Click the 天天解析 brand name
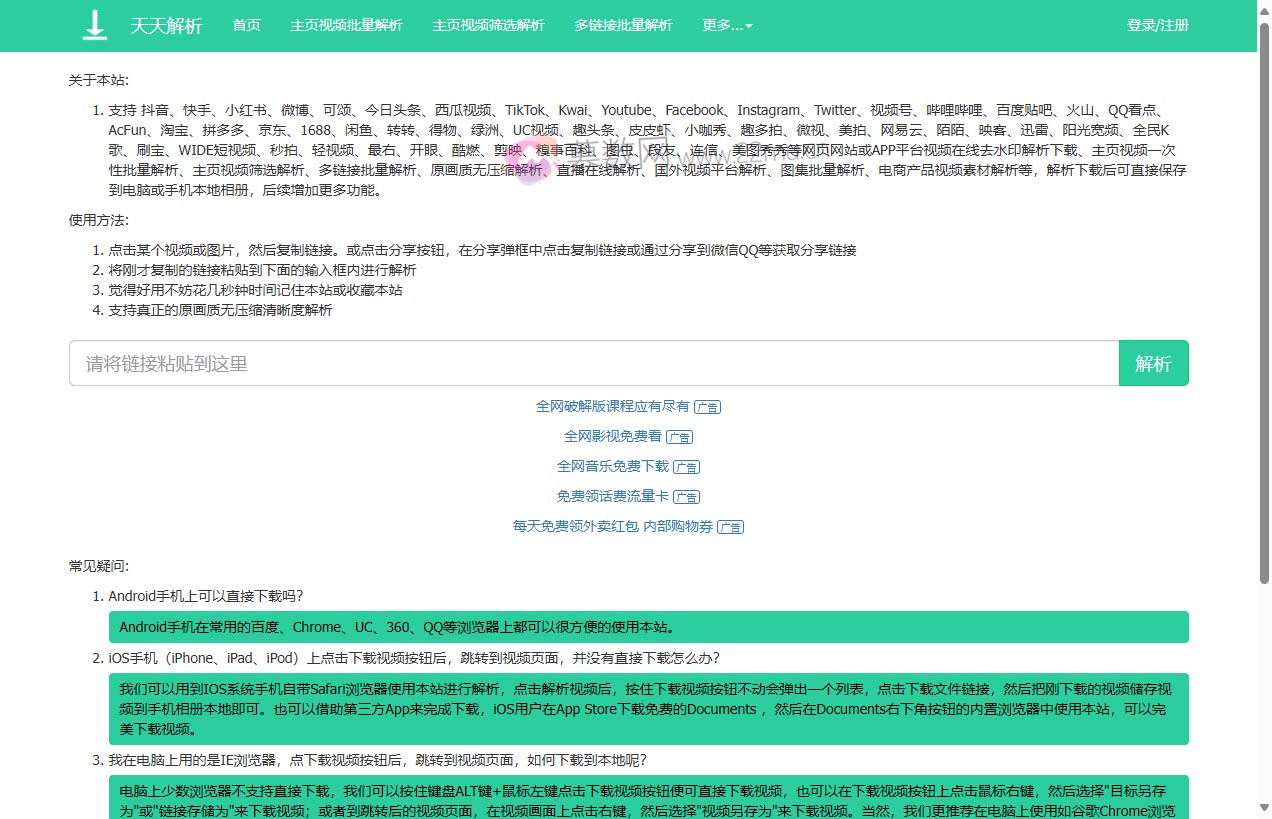This screenshot has height=819, width=1272. [166, 26]
